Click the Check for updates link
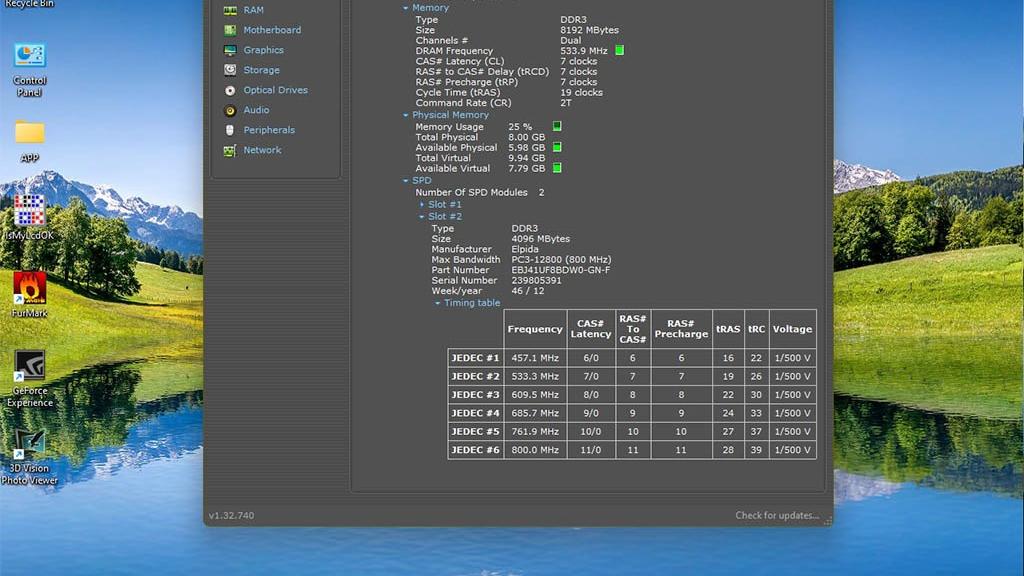 tap(777, 516)
